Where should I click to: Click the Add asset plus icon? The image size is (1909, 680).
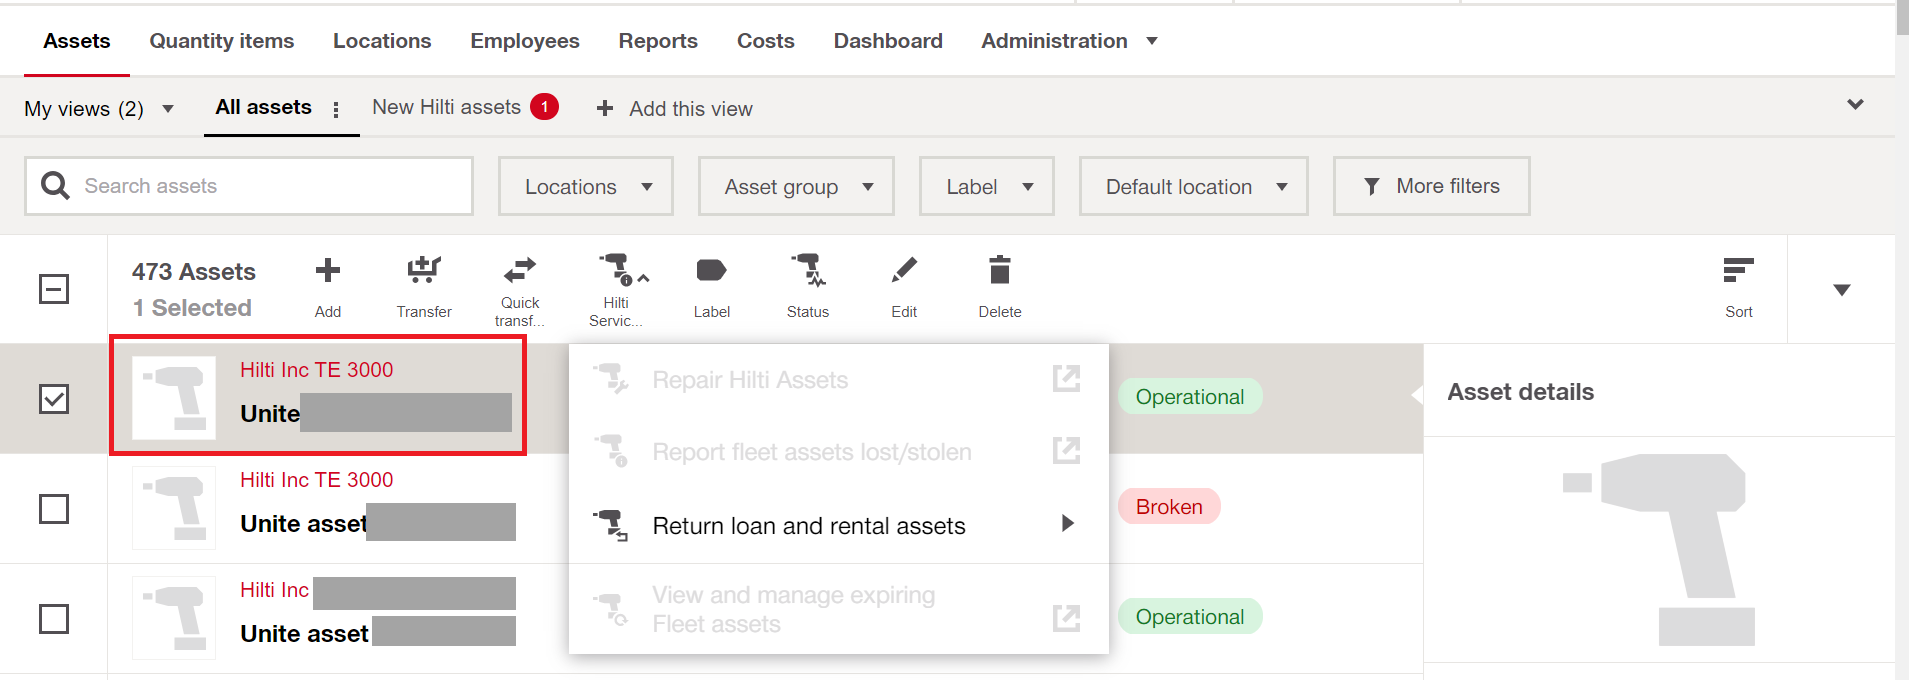click(x=328, y=270)
